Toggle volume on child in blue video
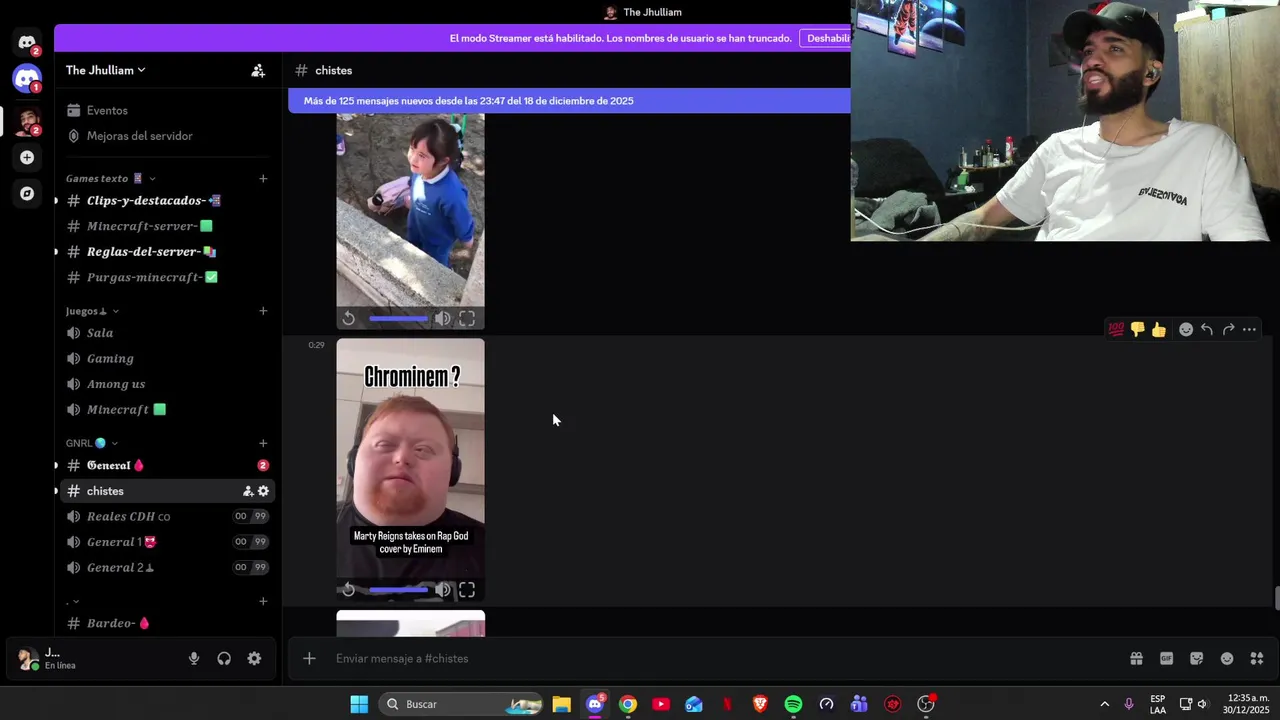This screenshot has height=720, width=1280. point(443,319)
